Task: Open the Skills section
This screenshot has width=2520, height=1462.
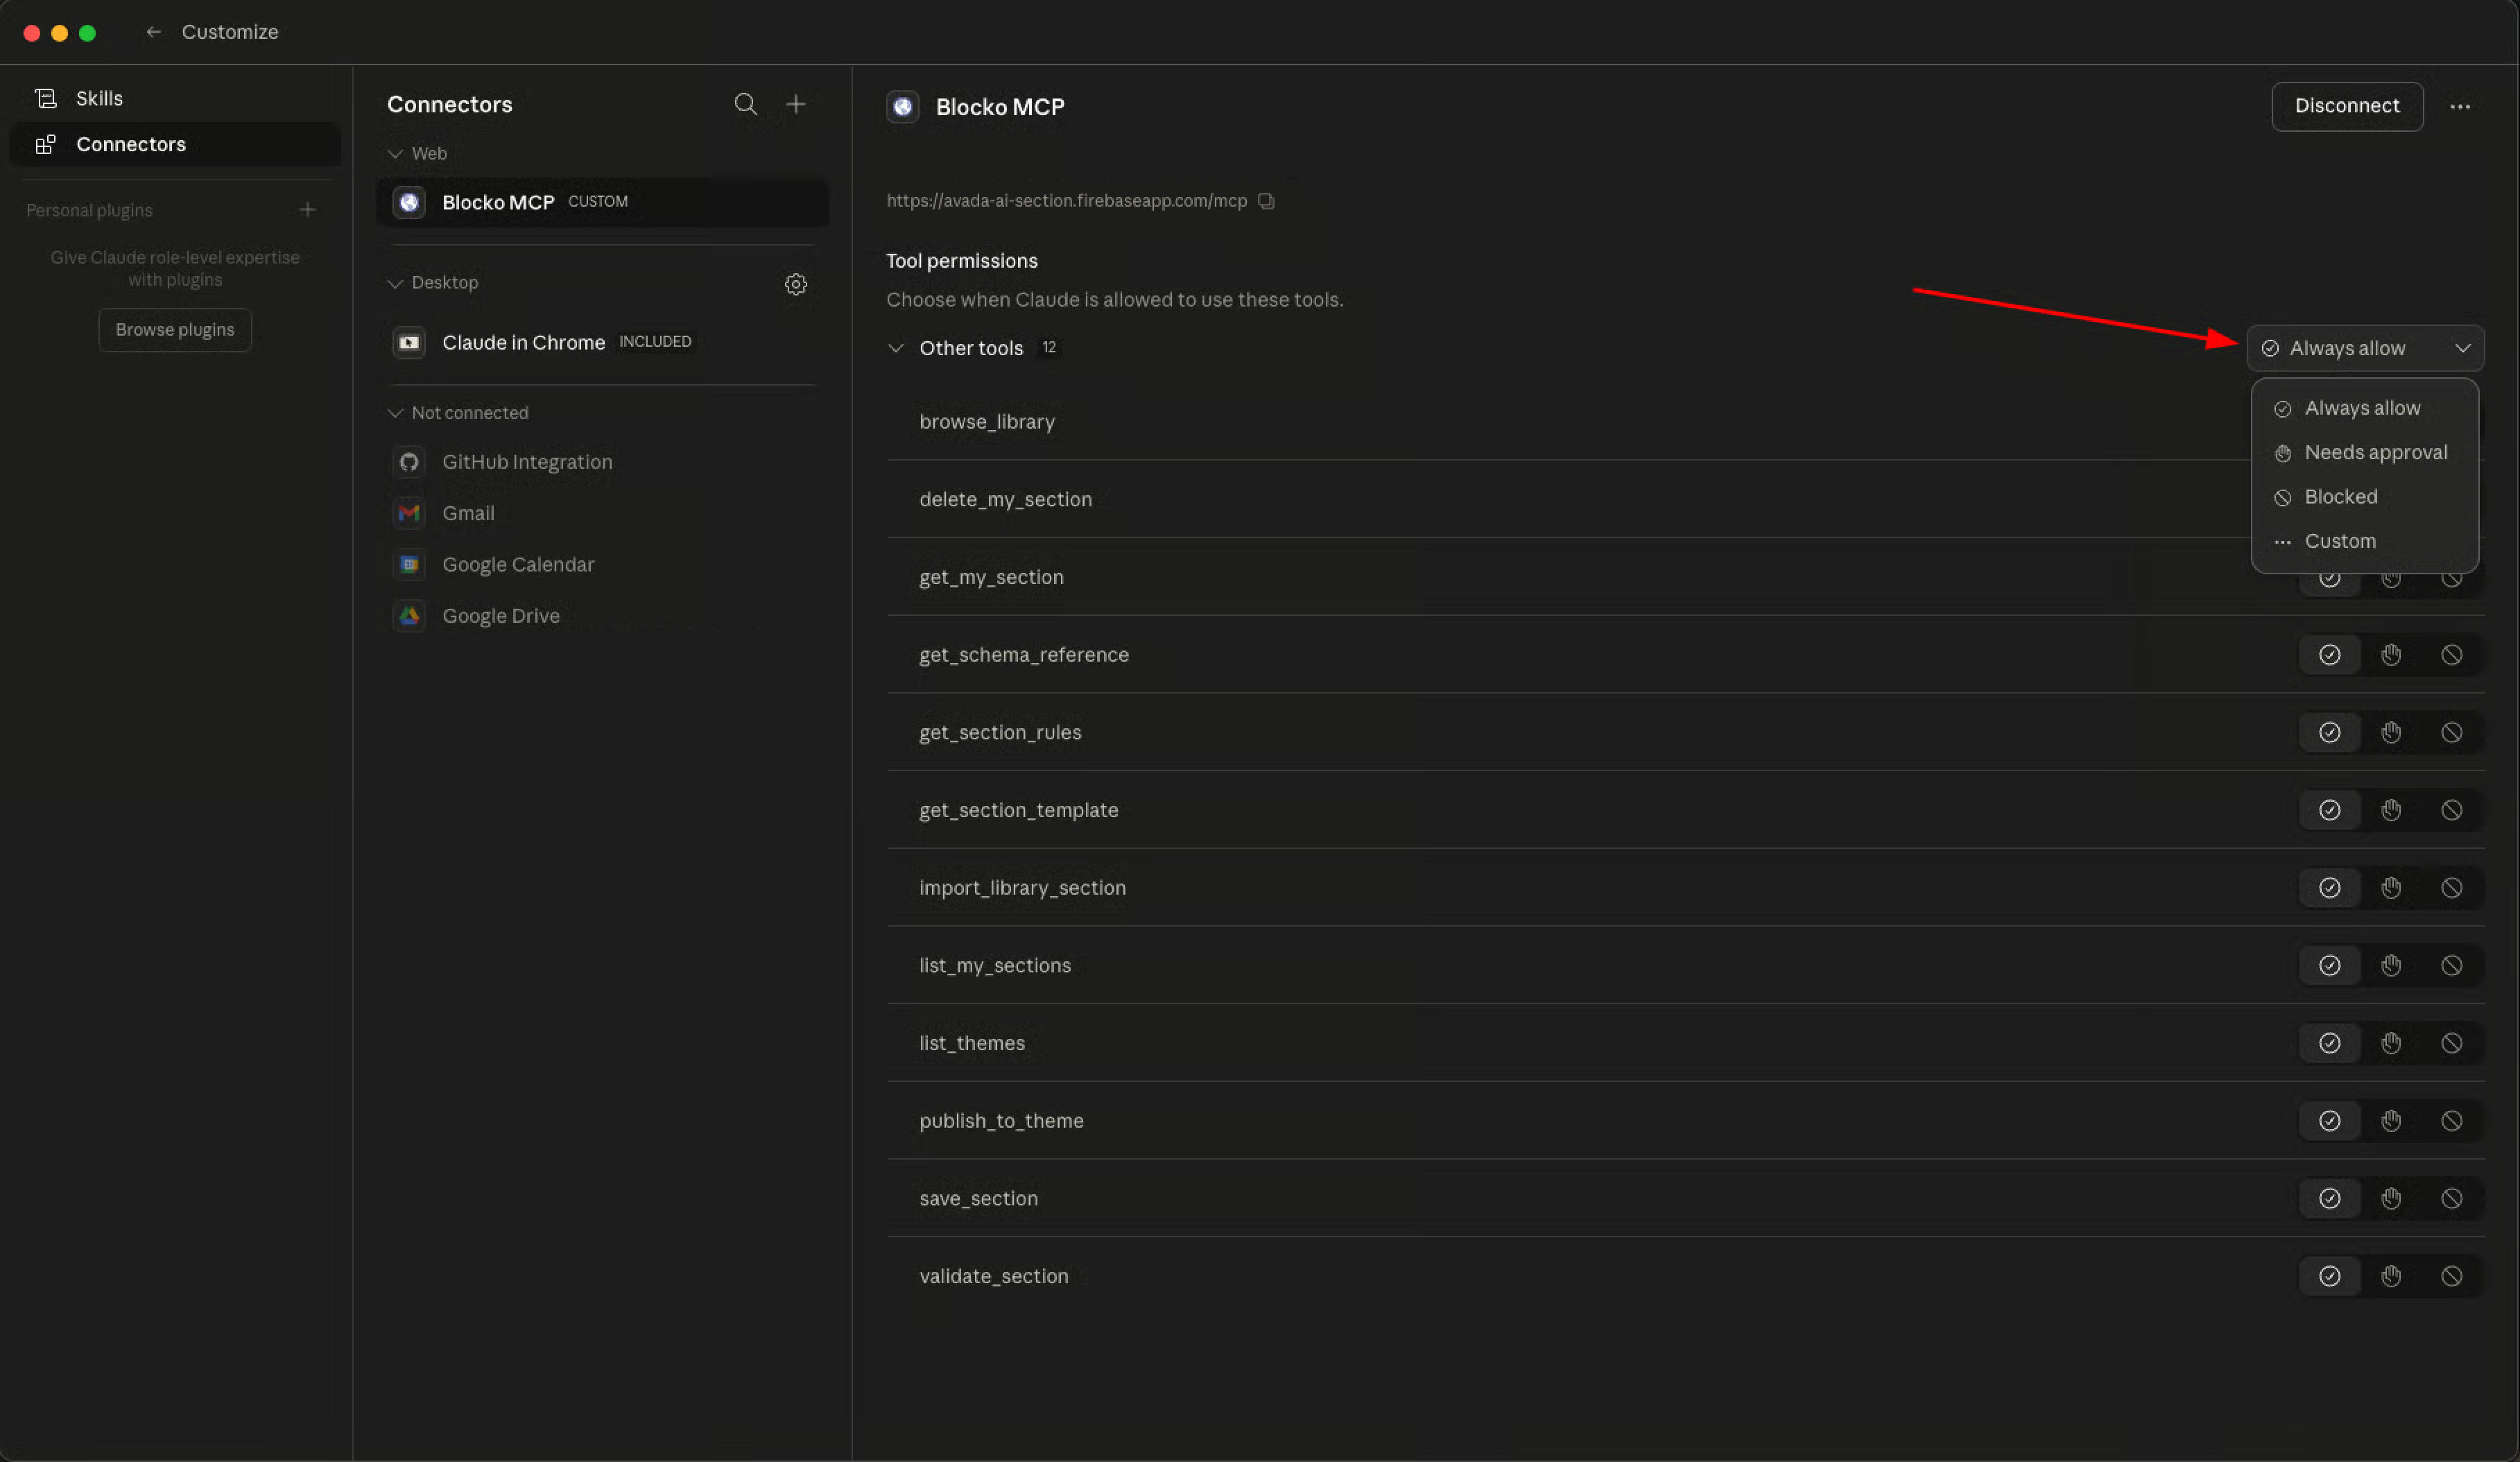Action: pos(175,98)
